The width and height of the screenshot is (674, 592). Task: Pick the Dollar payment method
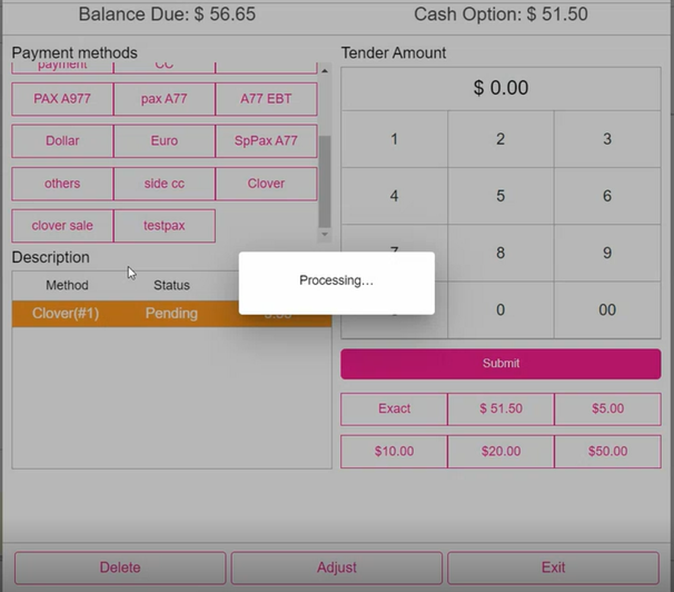(x=62, y=141)
